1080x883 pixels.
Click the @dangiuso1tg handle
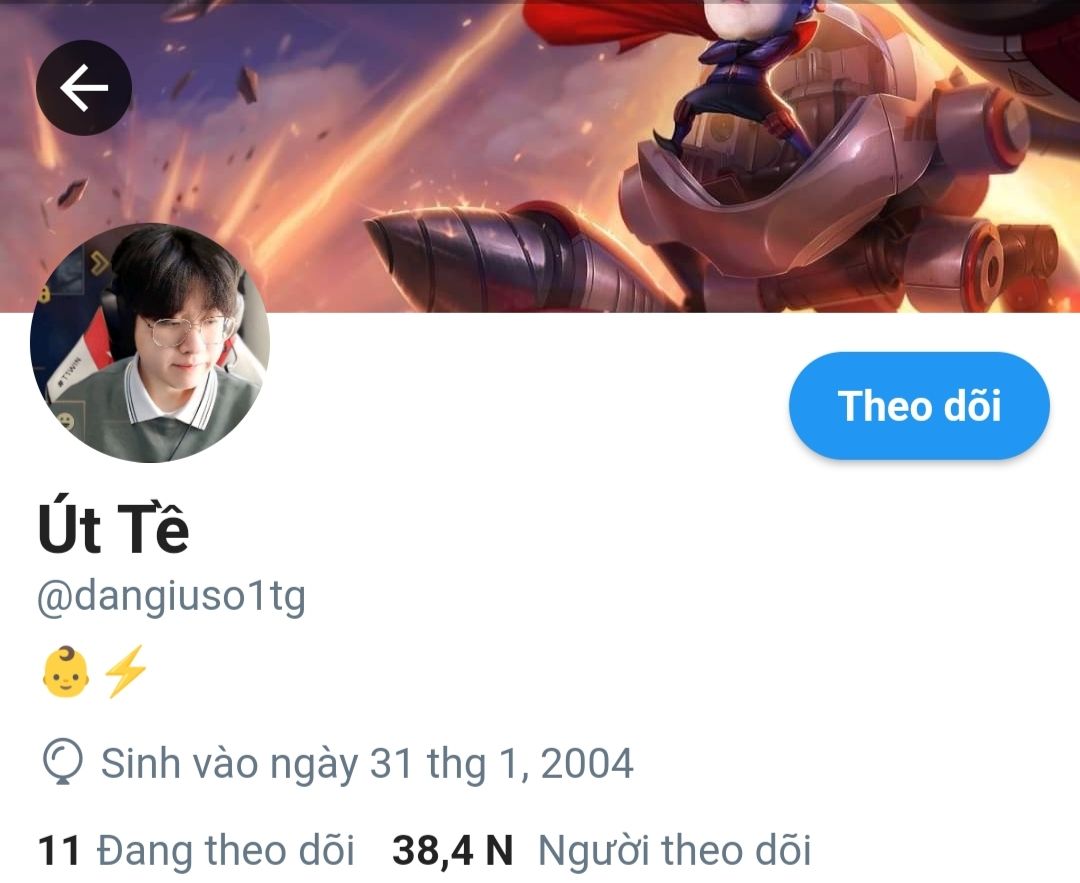(x=172, y=596)
